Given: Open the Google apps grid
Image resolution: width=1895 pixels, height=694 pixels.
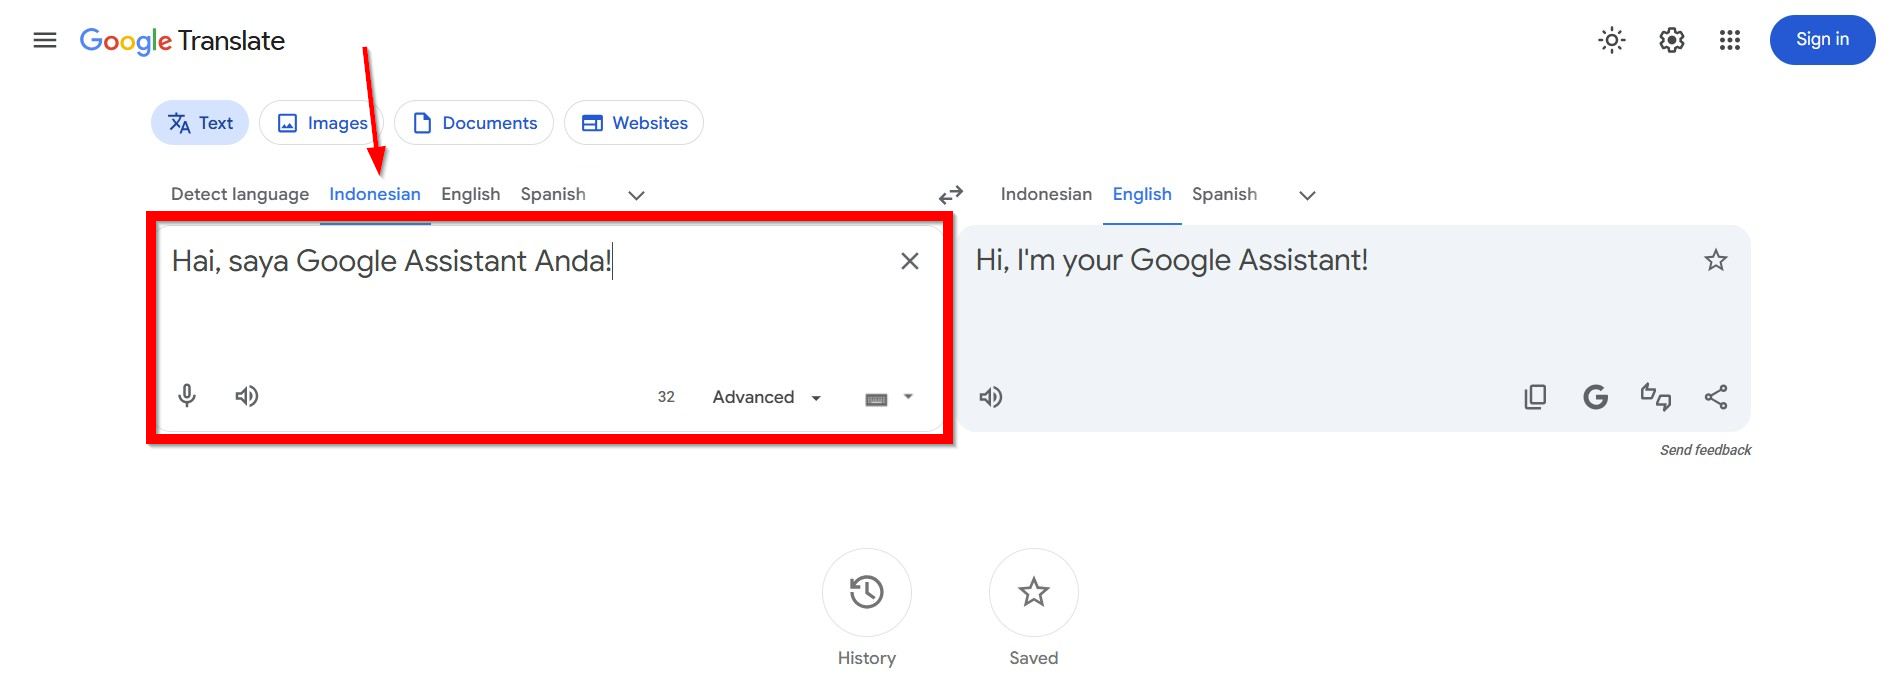Looking at the screenshot, I should 1730,40.
